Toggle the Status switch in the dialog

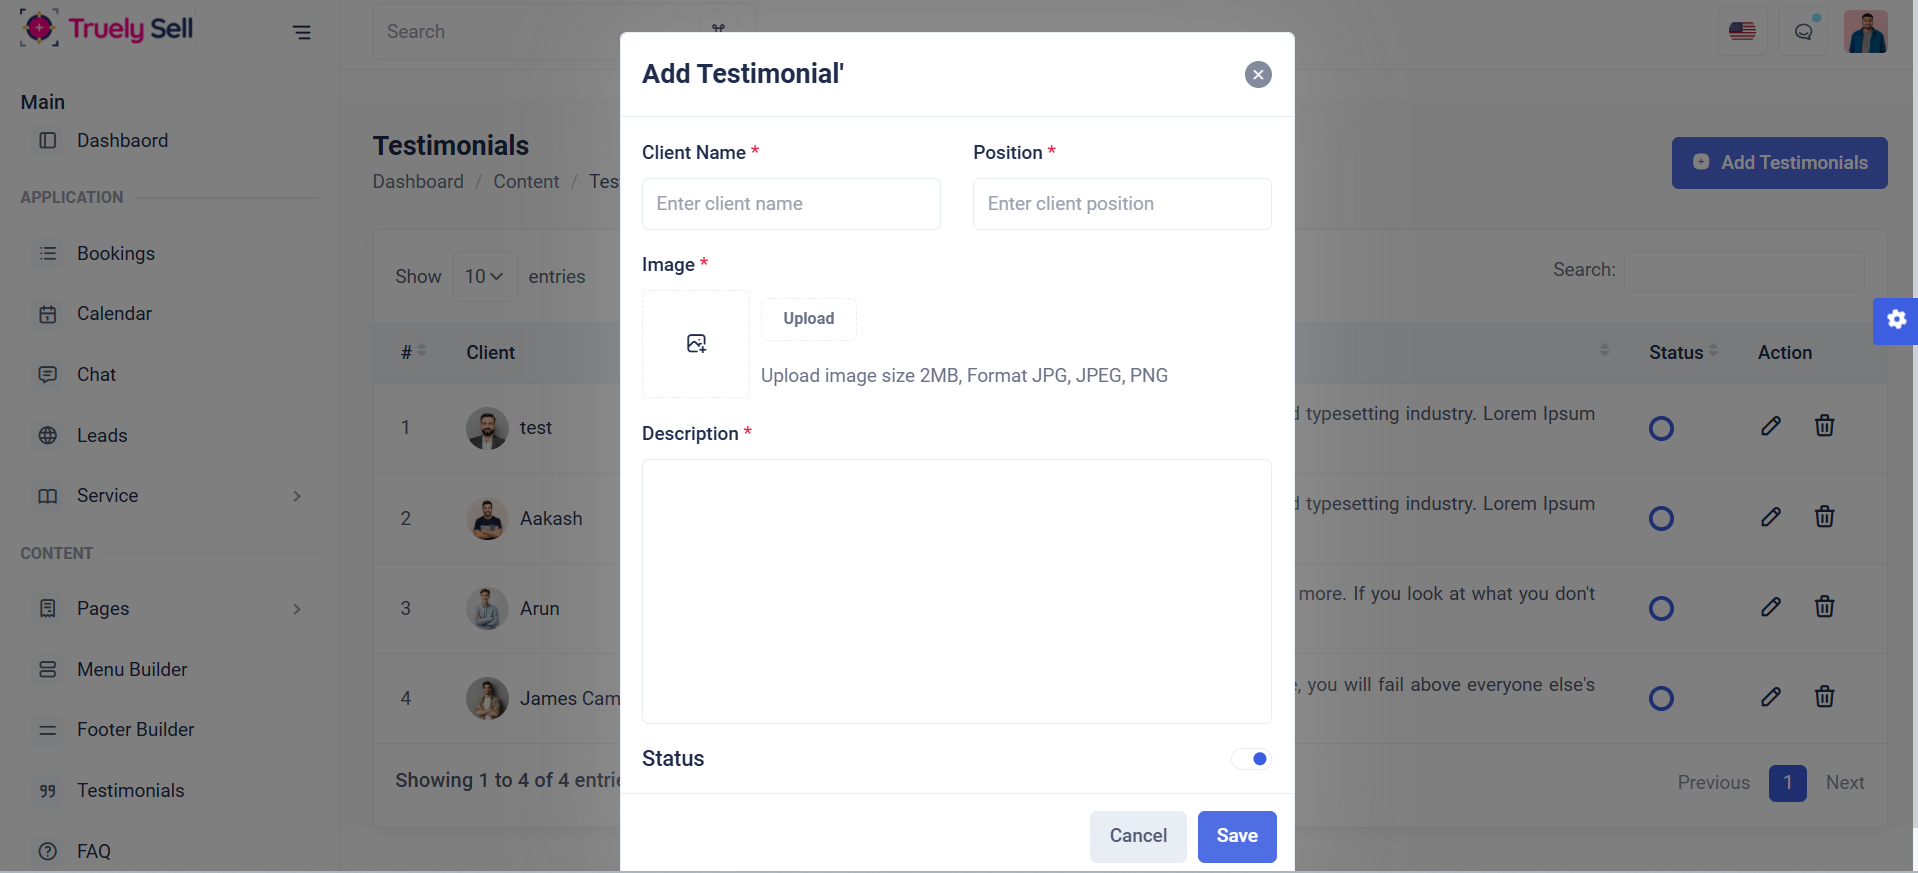1251,759
